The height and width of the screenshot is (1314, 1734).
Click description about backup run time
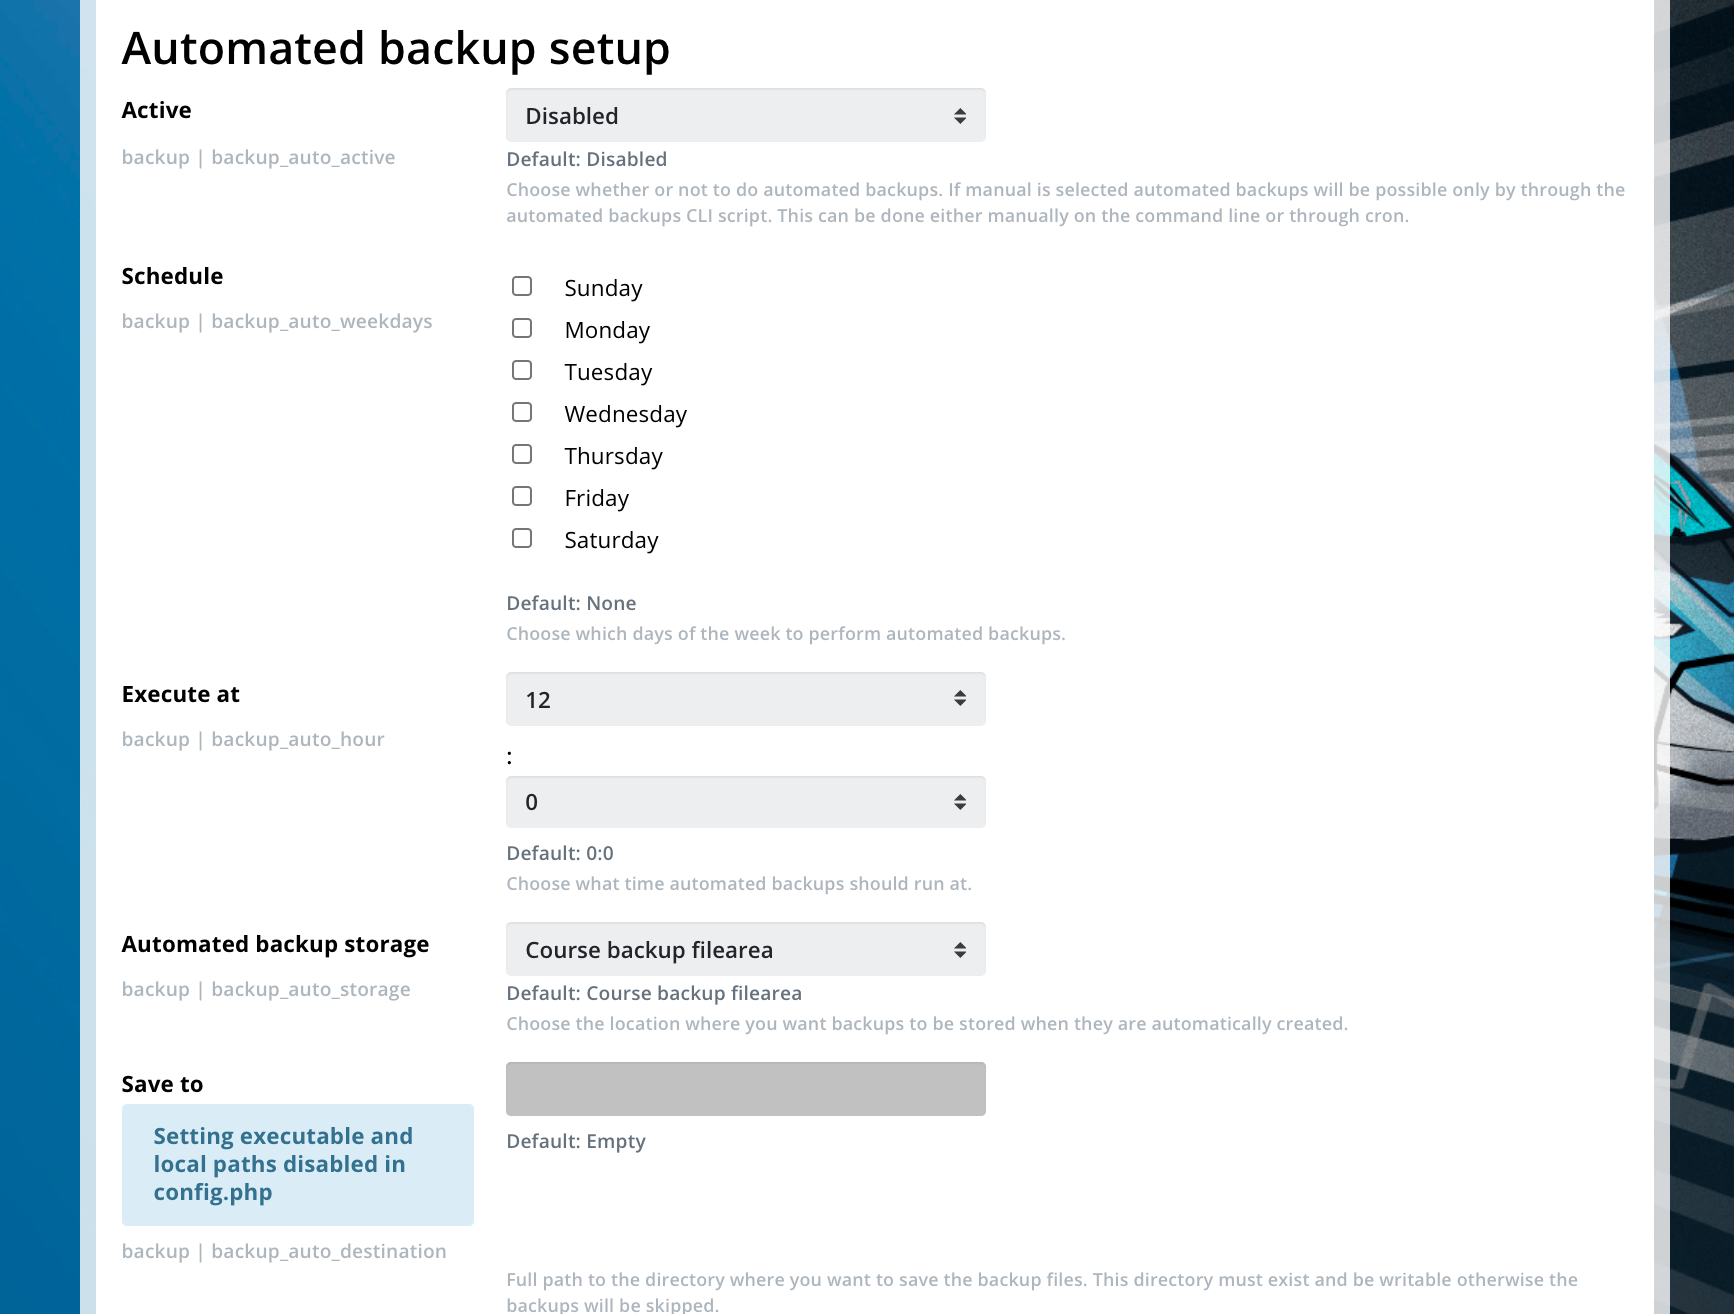coord(739,883)
